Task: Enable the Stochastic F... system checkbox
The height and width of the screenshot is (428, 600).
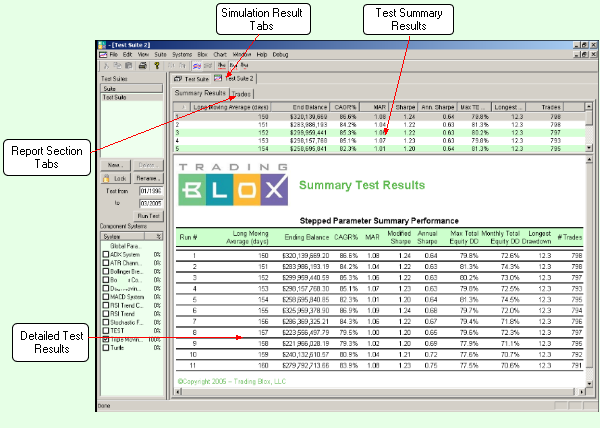Action: [106, 322]
